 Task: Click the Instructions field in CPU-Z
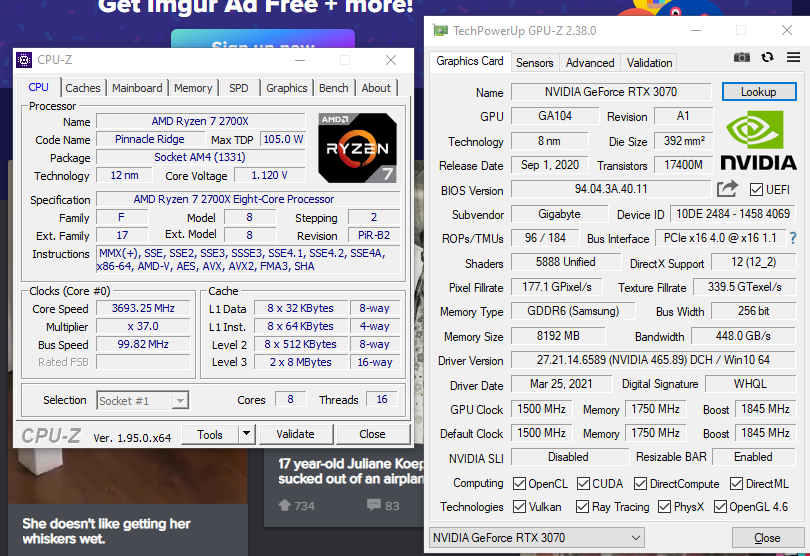(x=248, y=260)
